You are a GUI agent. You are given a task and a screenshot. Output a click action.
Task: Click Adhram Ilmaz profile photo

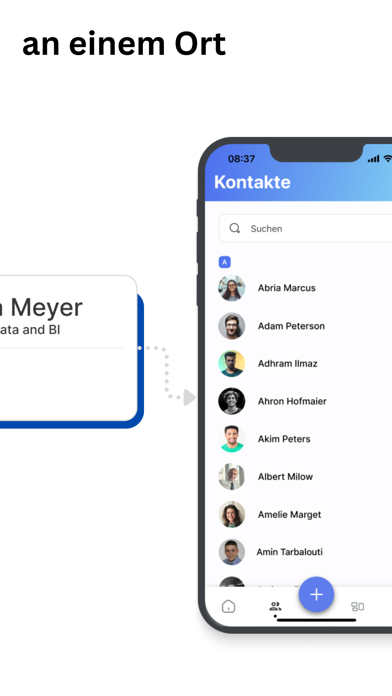coord(232,364)
